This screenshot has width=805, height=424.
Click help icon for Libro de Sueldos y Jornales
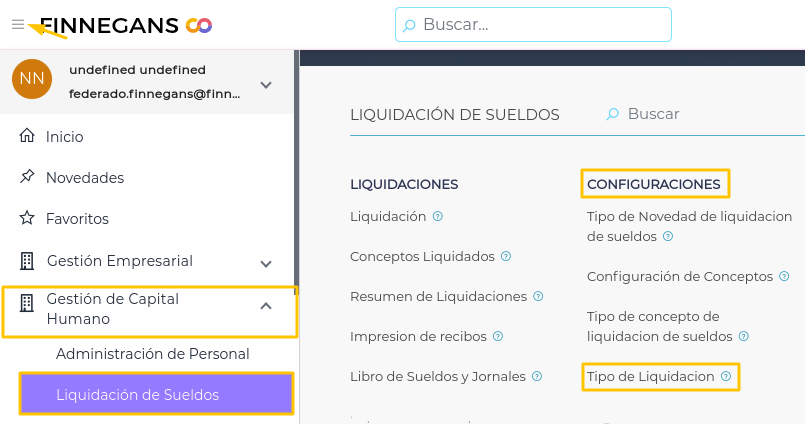[537, 377]
